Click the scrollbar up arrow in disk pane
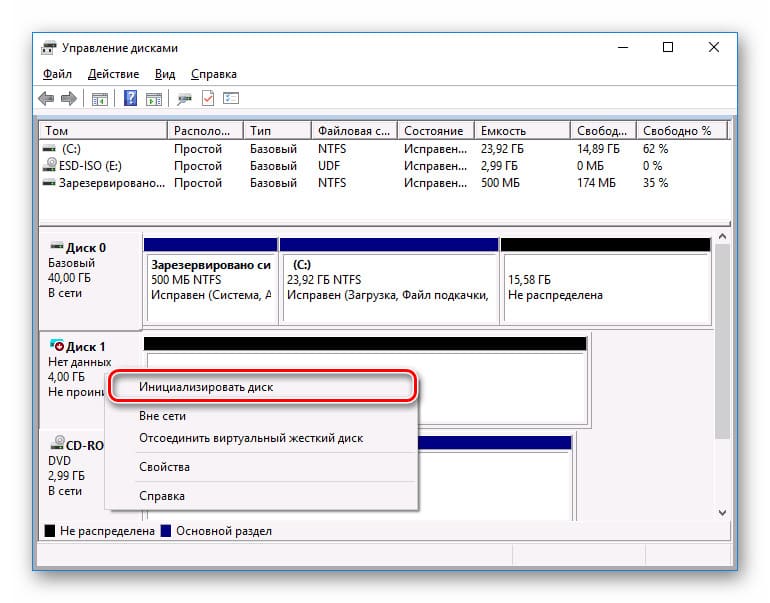770x603 pixels. pos(722,237)
